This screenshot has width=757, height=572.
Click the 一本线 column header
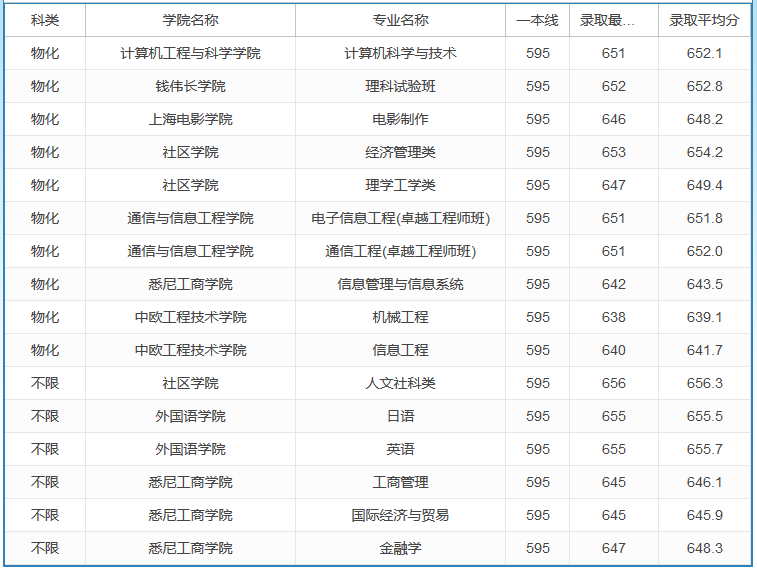click(537, 20)
